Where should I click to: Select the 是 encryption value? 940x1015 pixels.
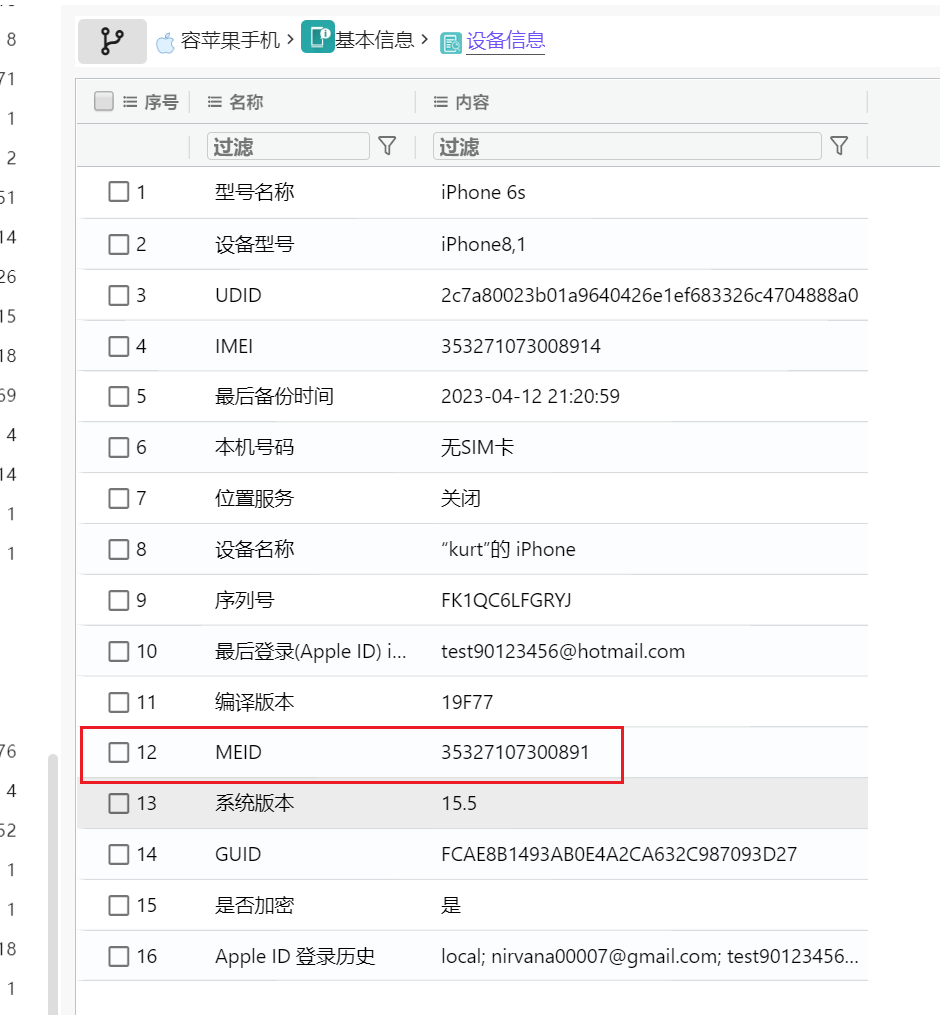(x=451, y=905)
